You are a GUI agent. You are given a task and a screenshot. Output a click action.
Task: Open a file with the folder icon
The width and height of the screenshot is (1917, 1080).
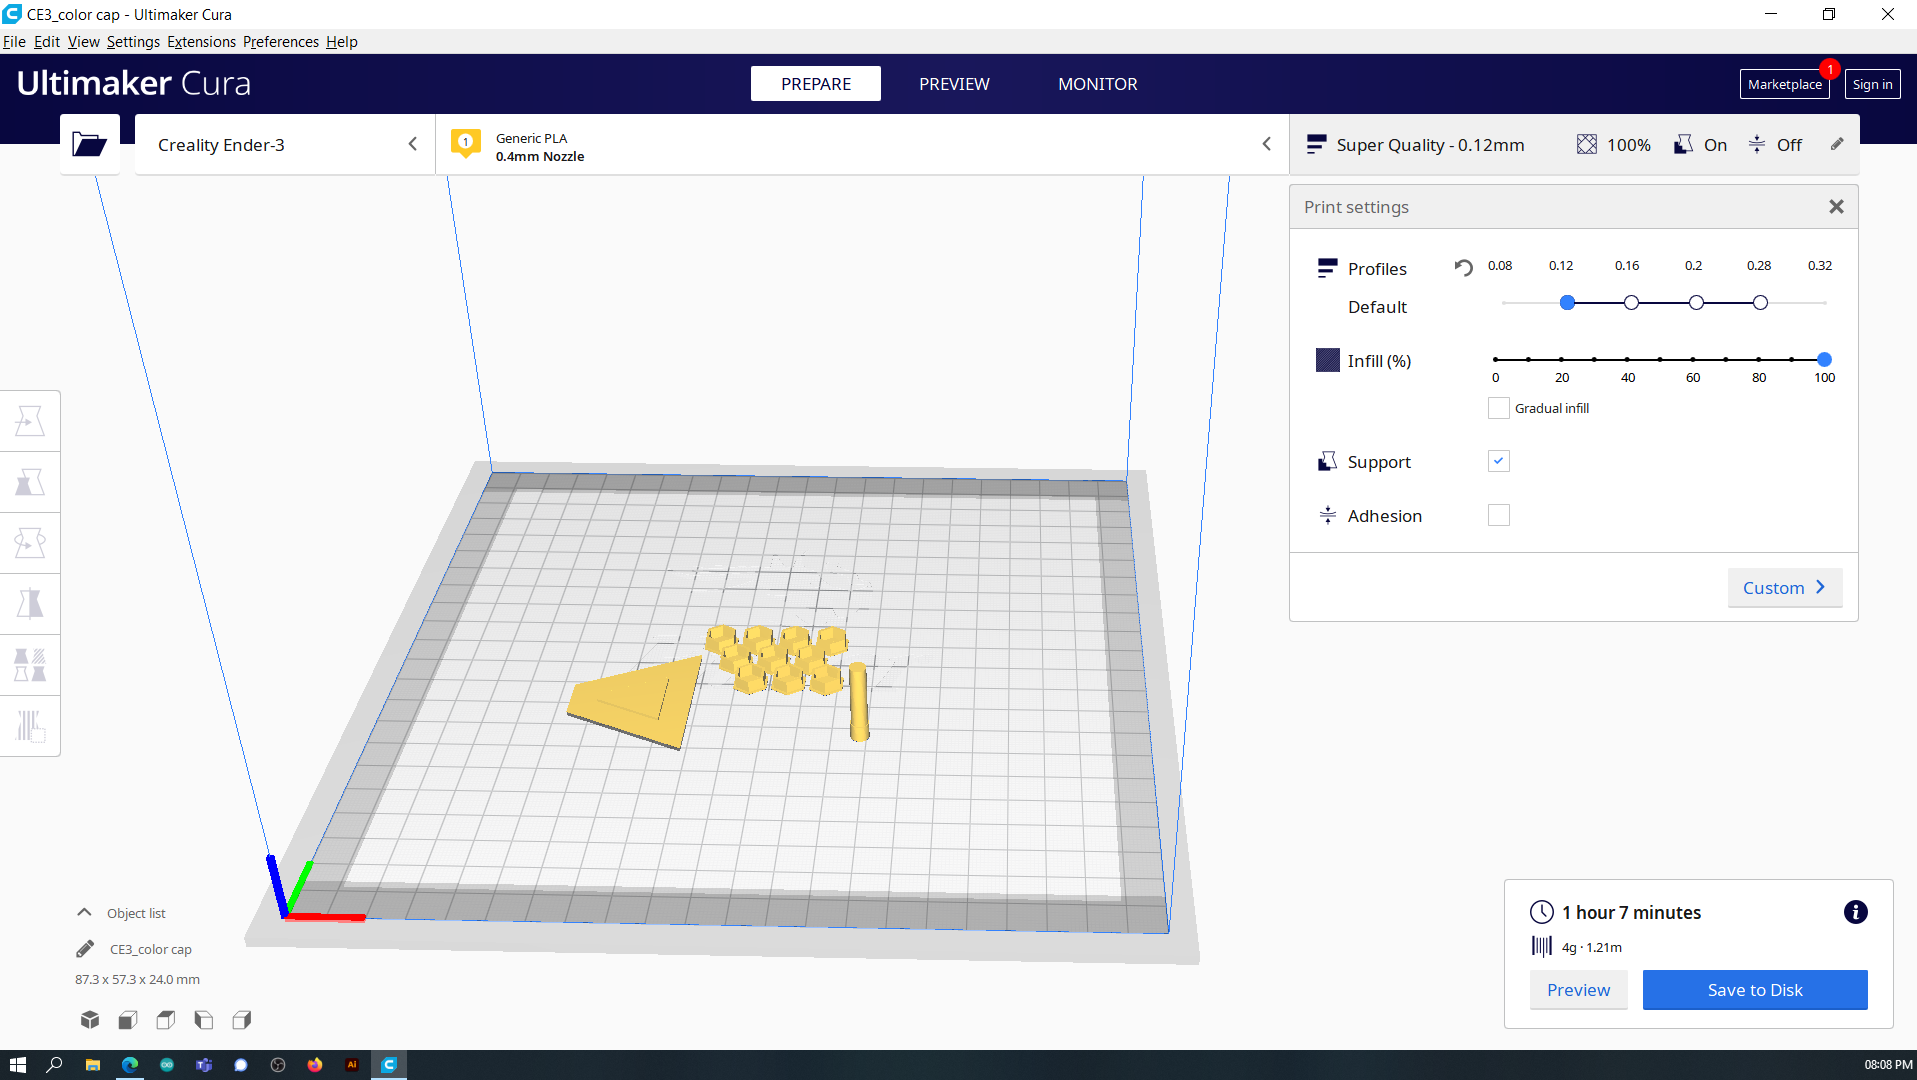pos(90,145)
